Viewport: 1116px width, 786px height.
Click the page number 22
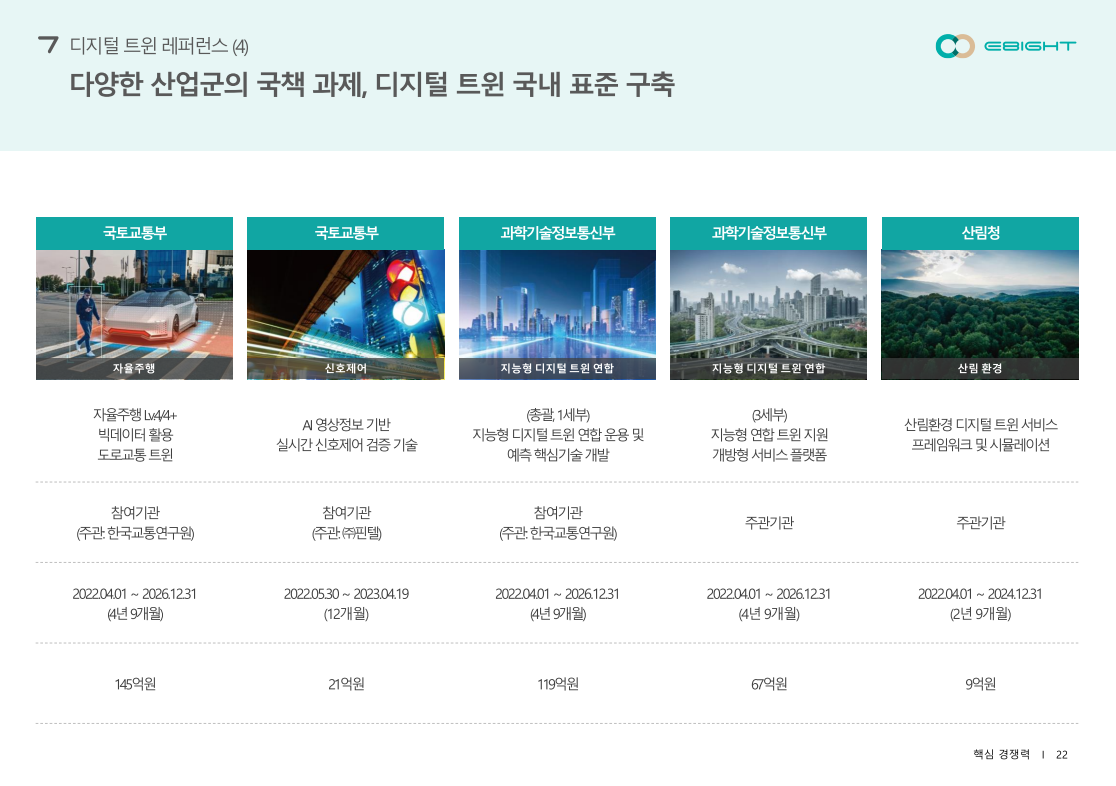[1062, 755]
